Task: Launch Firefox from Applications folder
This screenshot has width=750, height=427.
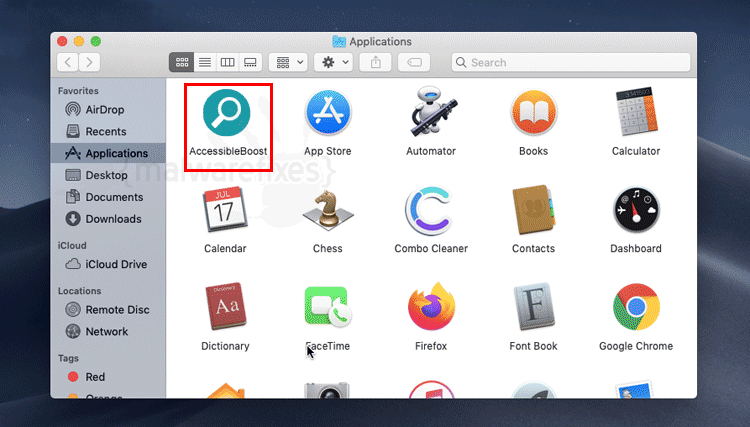Action: tap(431, 306)
